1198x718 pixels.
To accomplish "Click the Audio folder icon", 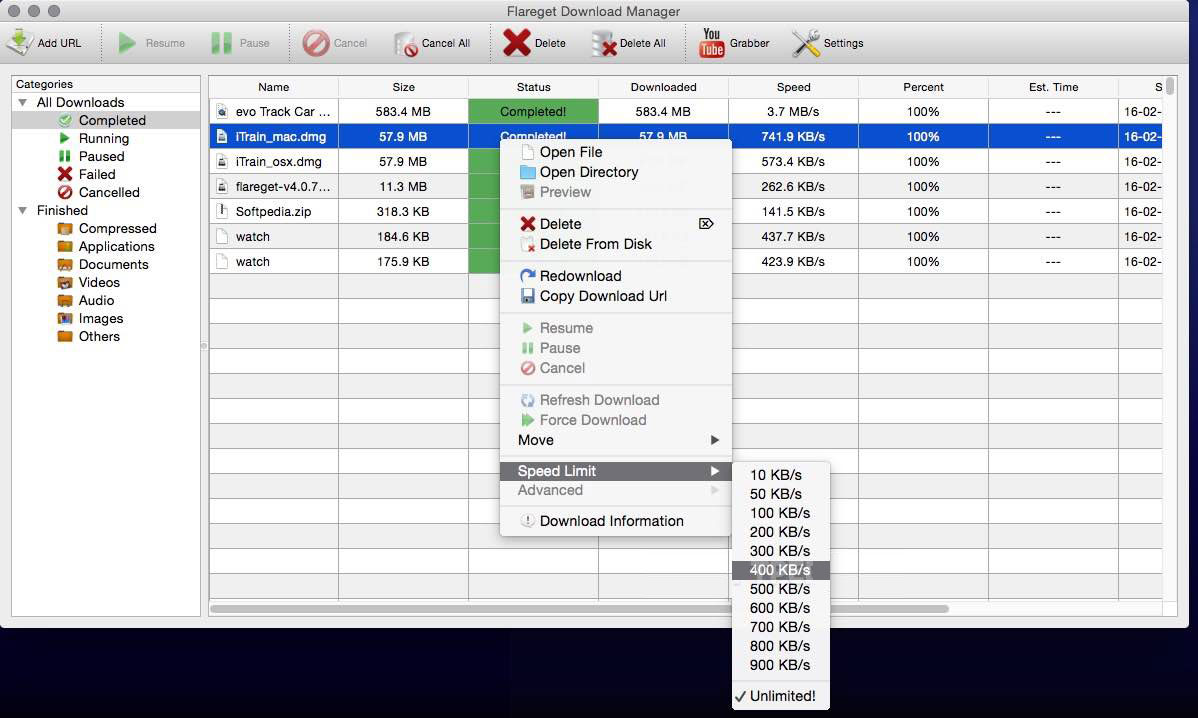I will [x=65, y=300].
